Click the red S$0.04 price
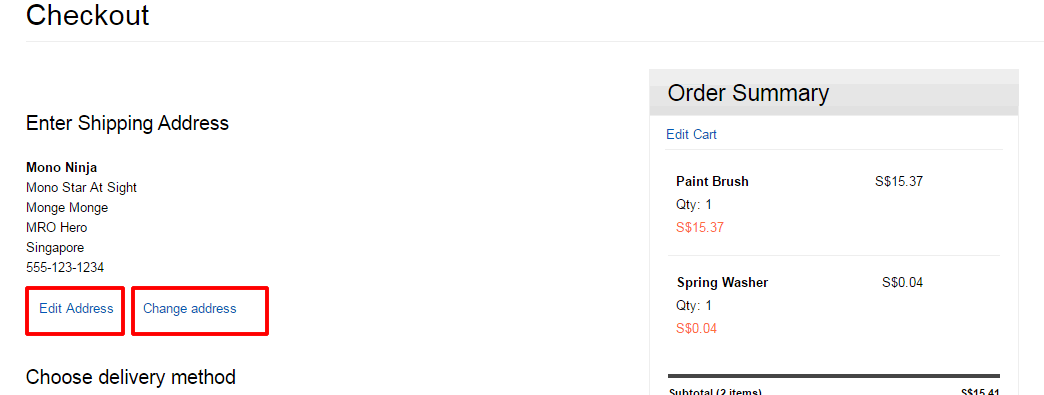1044x395 pixels. tap(696, 329)
